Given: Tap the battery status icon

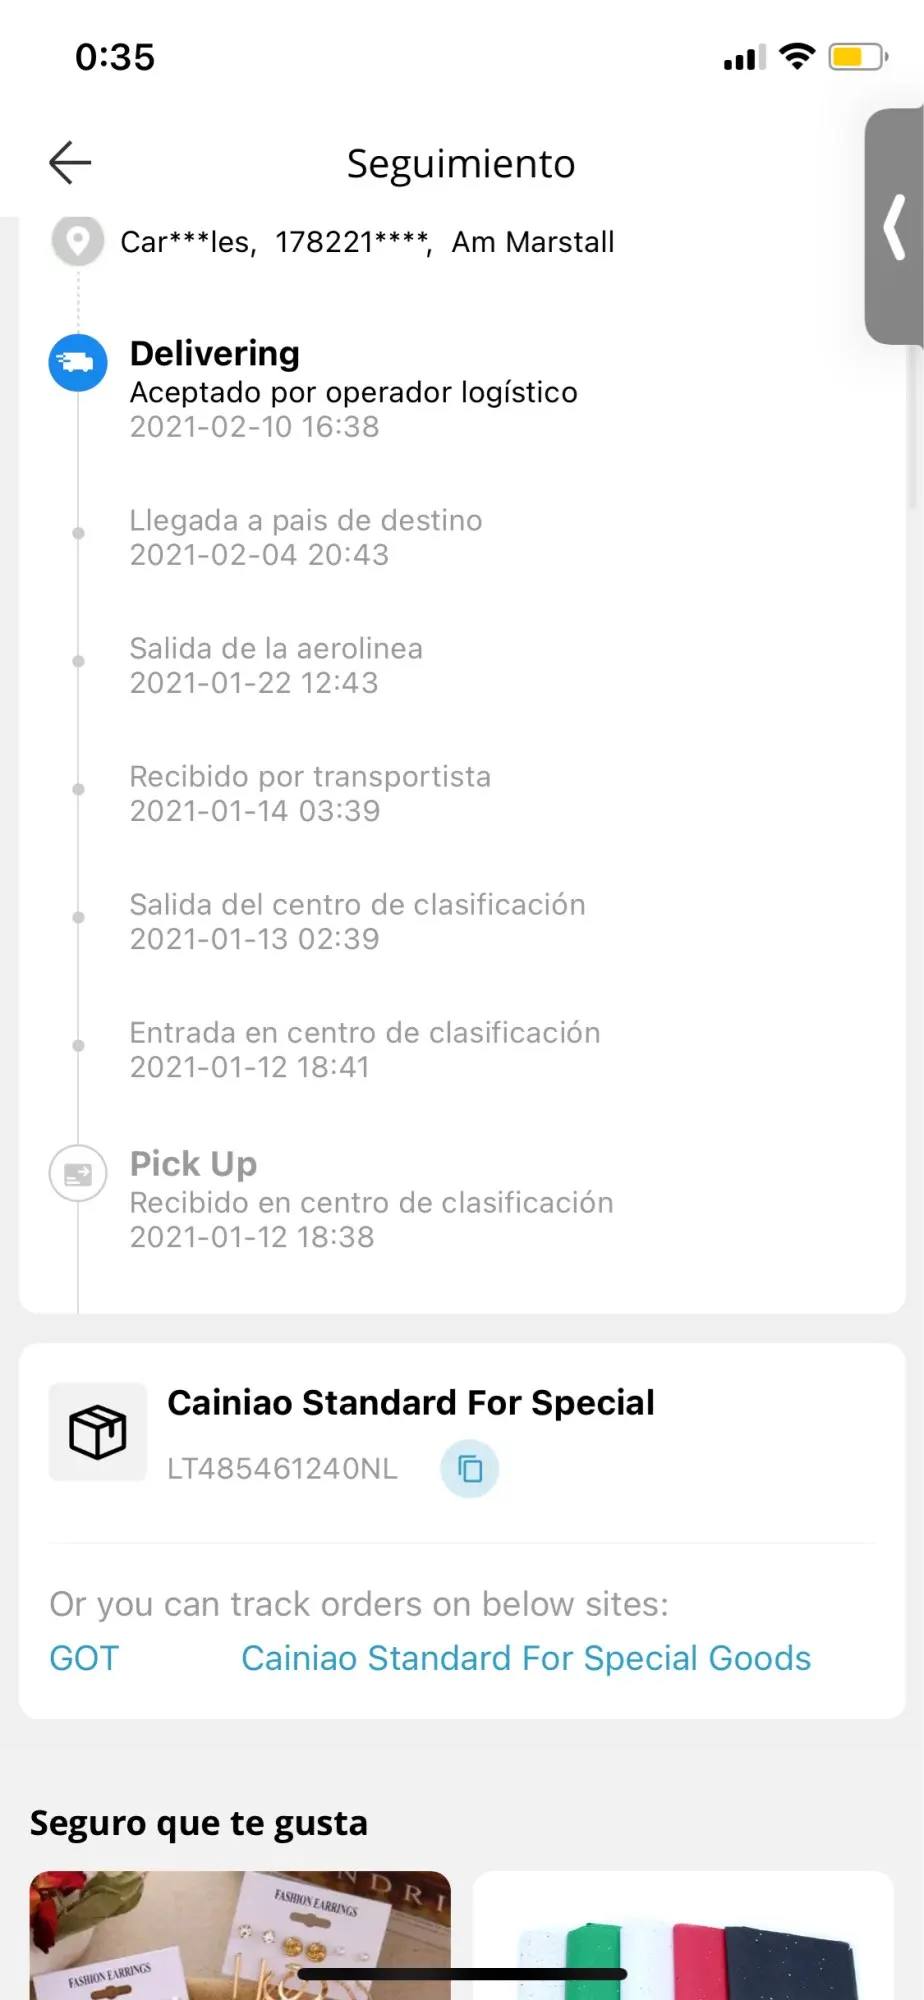Looking at the screenshot, I should 857,57.
